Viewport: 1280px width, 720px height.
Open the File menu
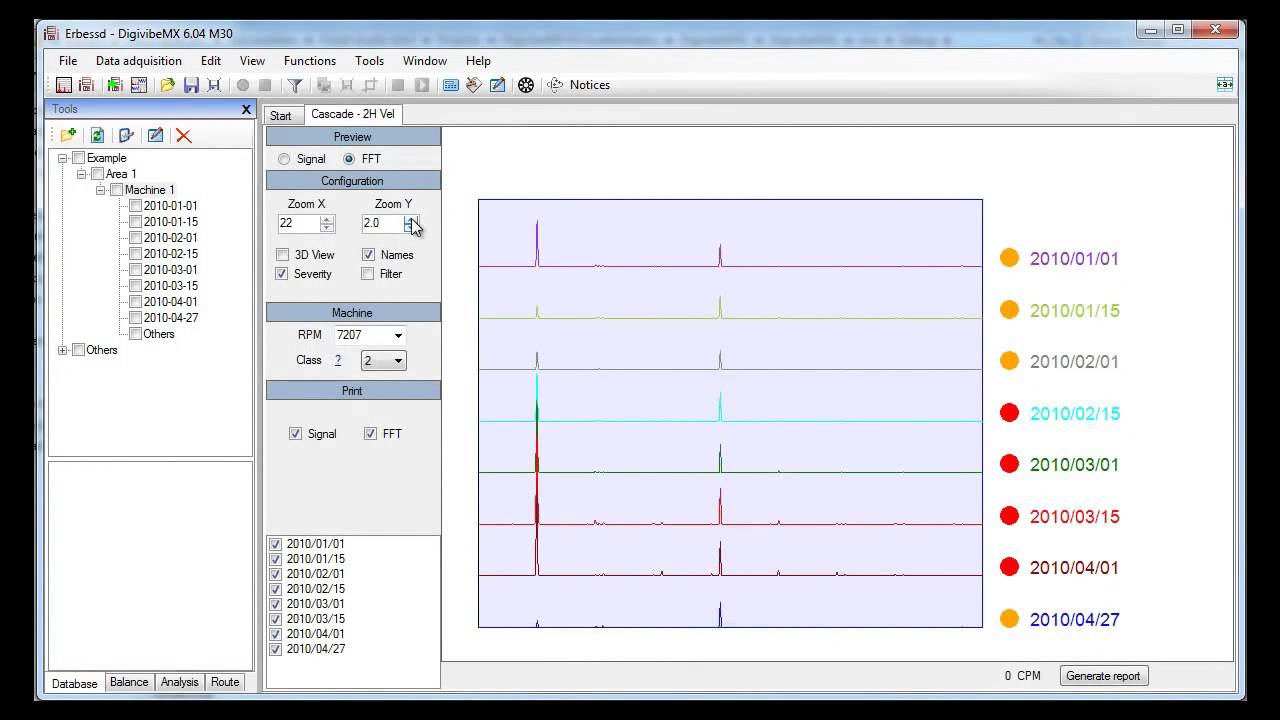pyautogui.click(x=68, y=61)
